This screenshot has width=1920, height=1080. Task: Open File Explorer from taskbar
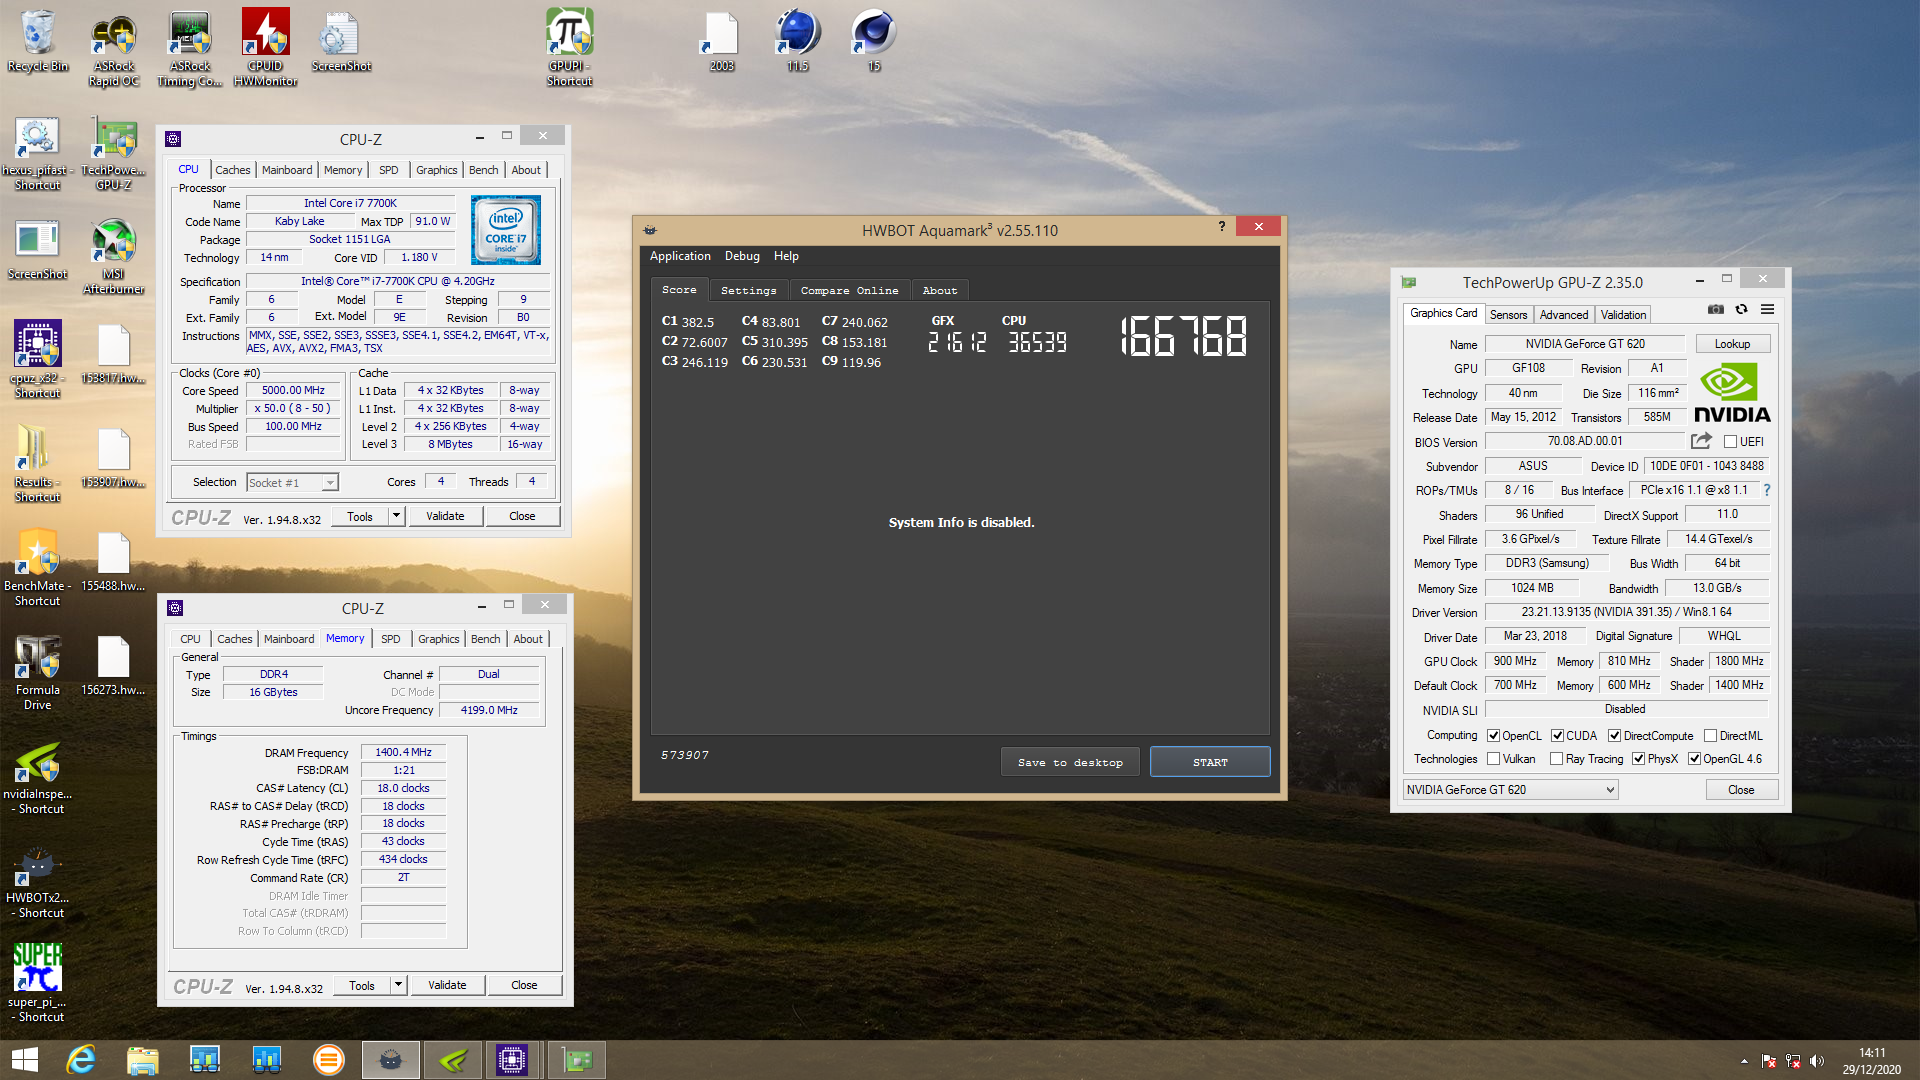[x=142, y=1060]
